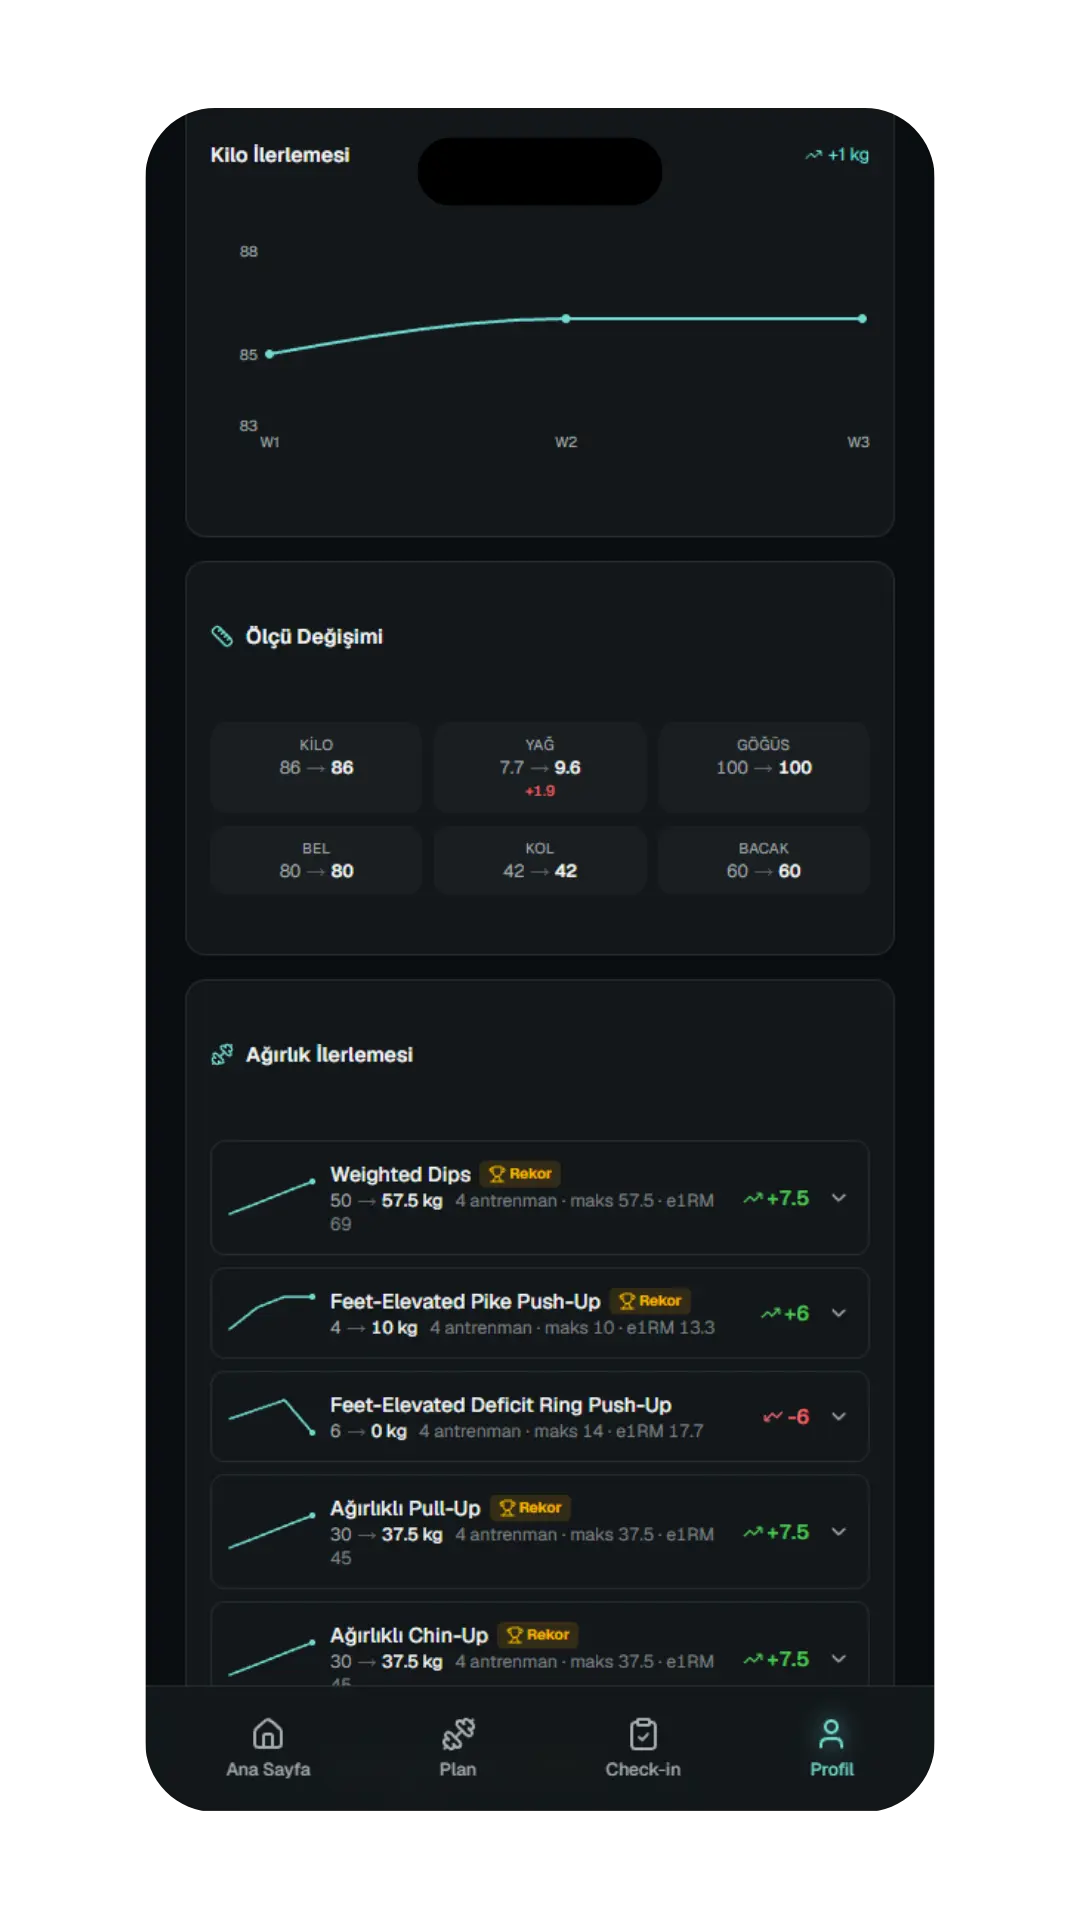This screenshot has width=1080, height=1920.
Task: Select the Profil person icon
Action: [831, 1733]
